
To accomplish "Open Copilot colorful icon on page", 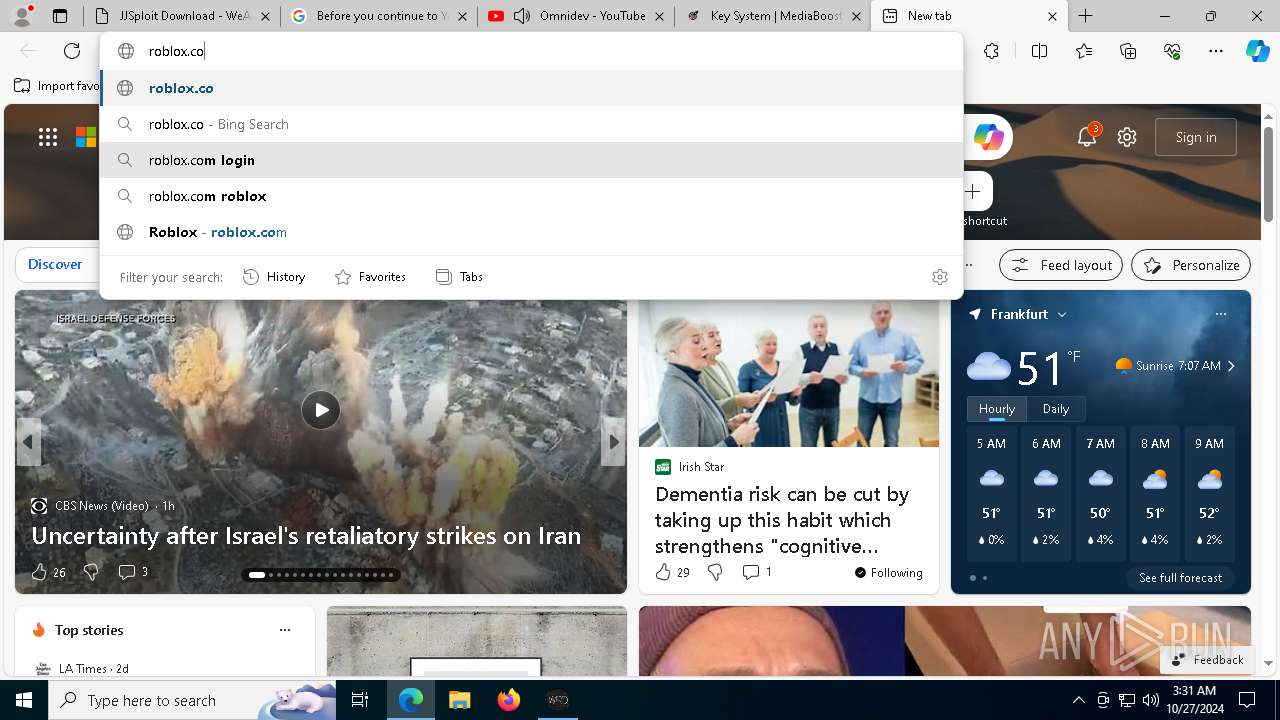I will 988,137.
